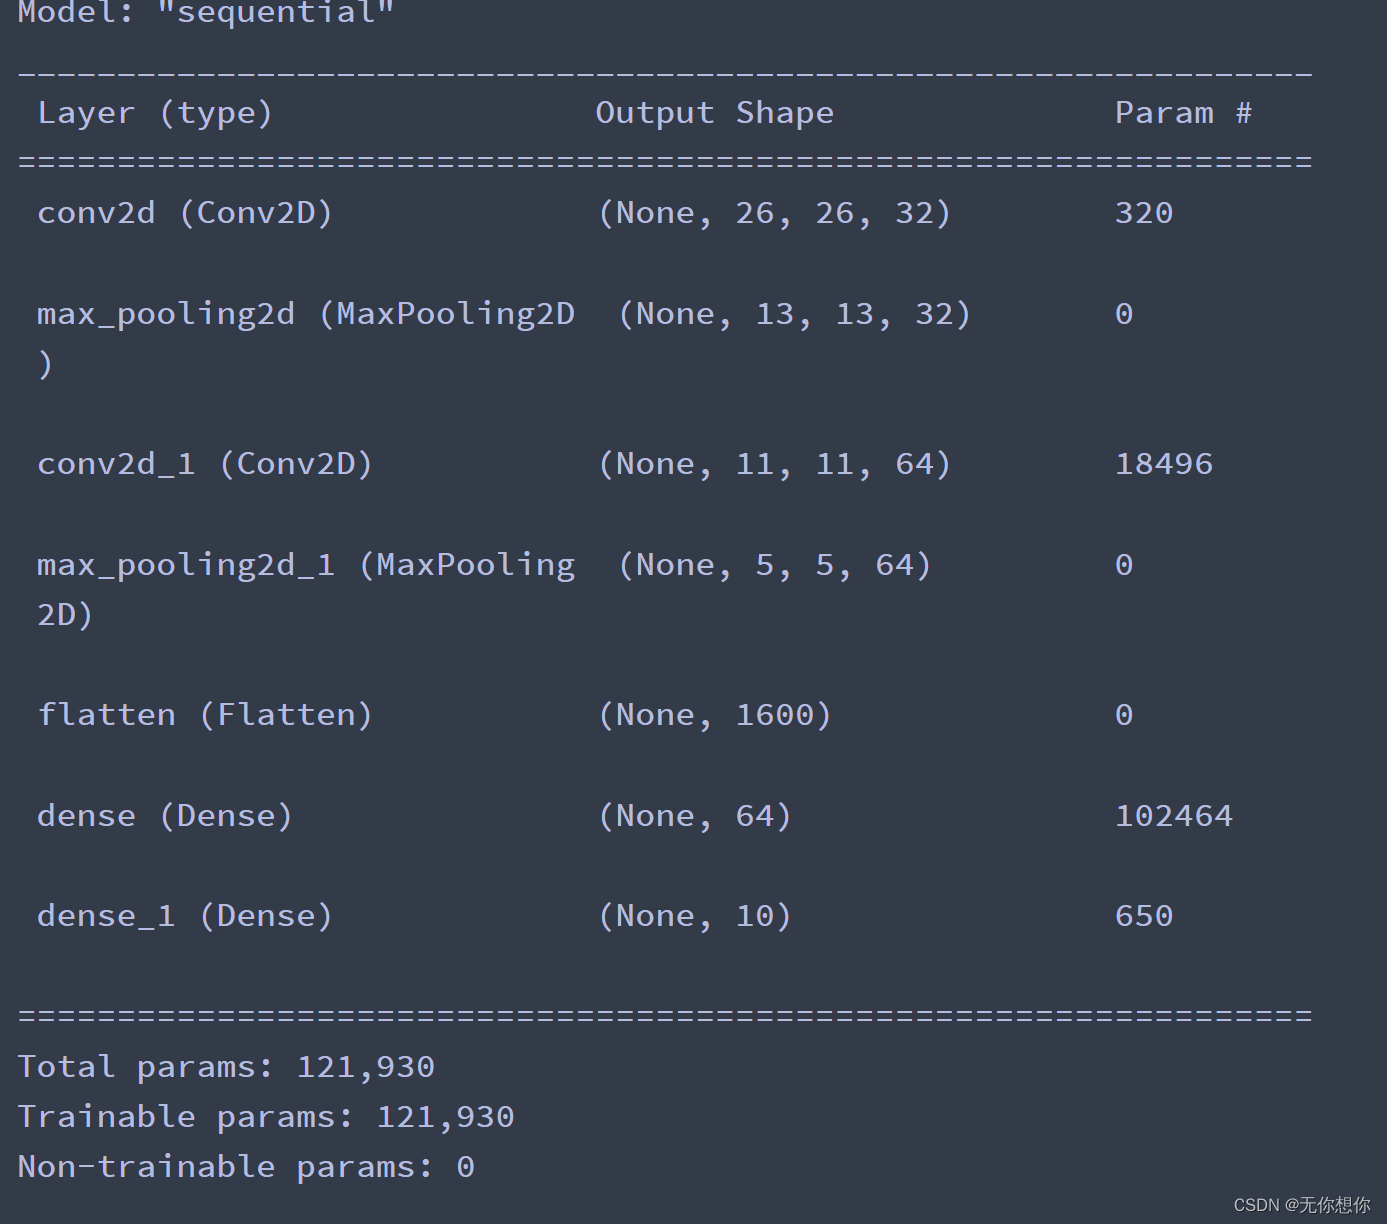Click the 320 parameter count

[x=1144, y=213]
